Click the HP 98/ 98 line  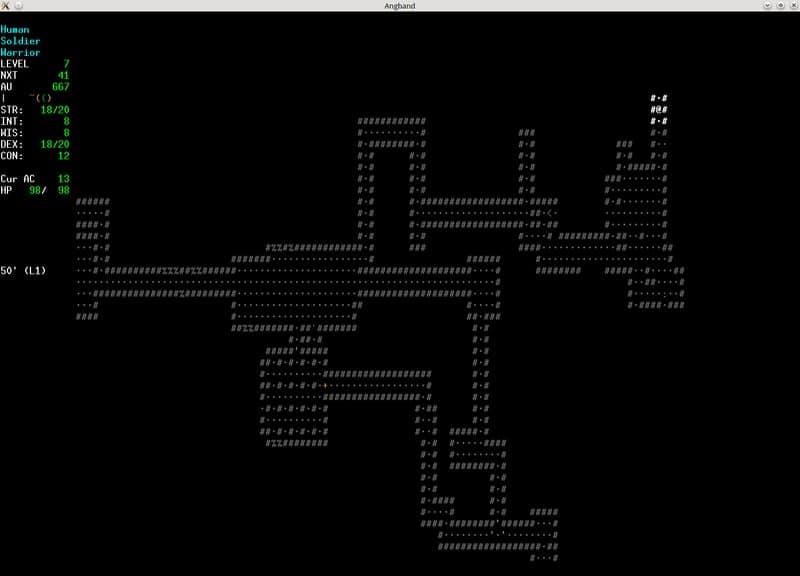35,190
